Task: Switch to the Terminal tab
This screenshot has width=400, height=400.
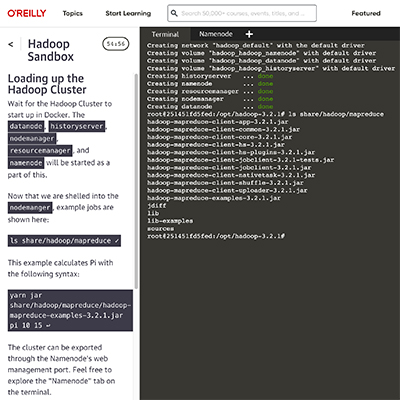Action: [165, 34]
